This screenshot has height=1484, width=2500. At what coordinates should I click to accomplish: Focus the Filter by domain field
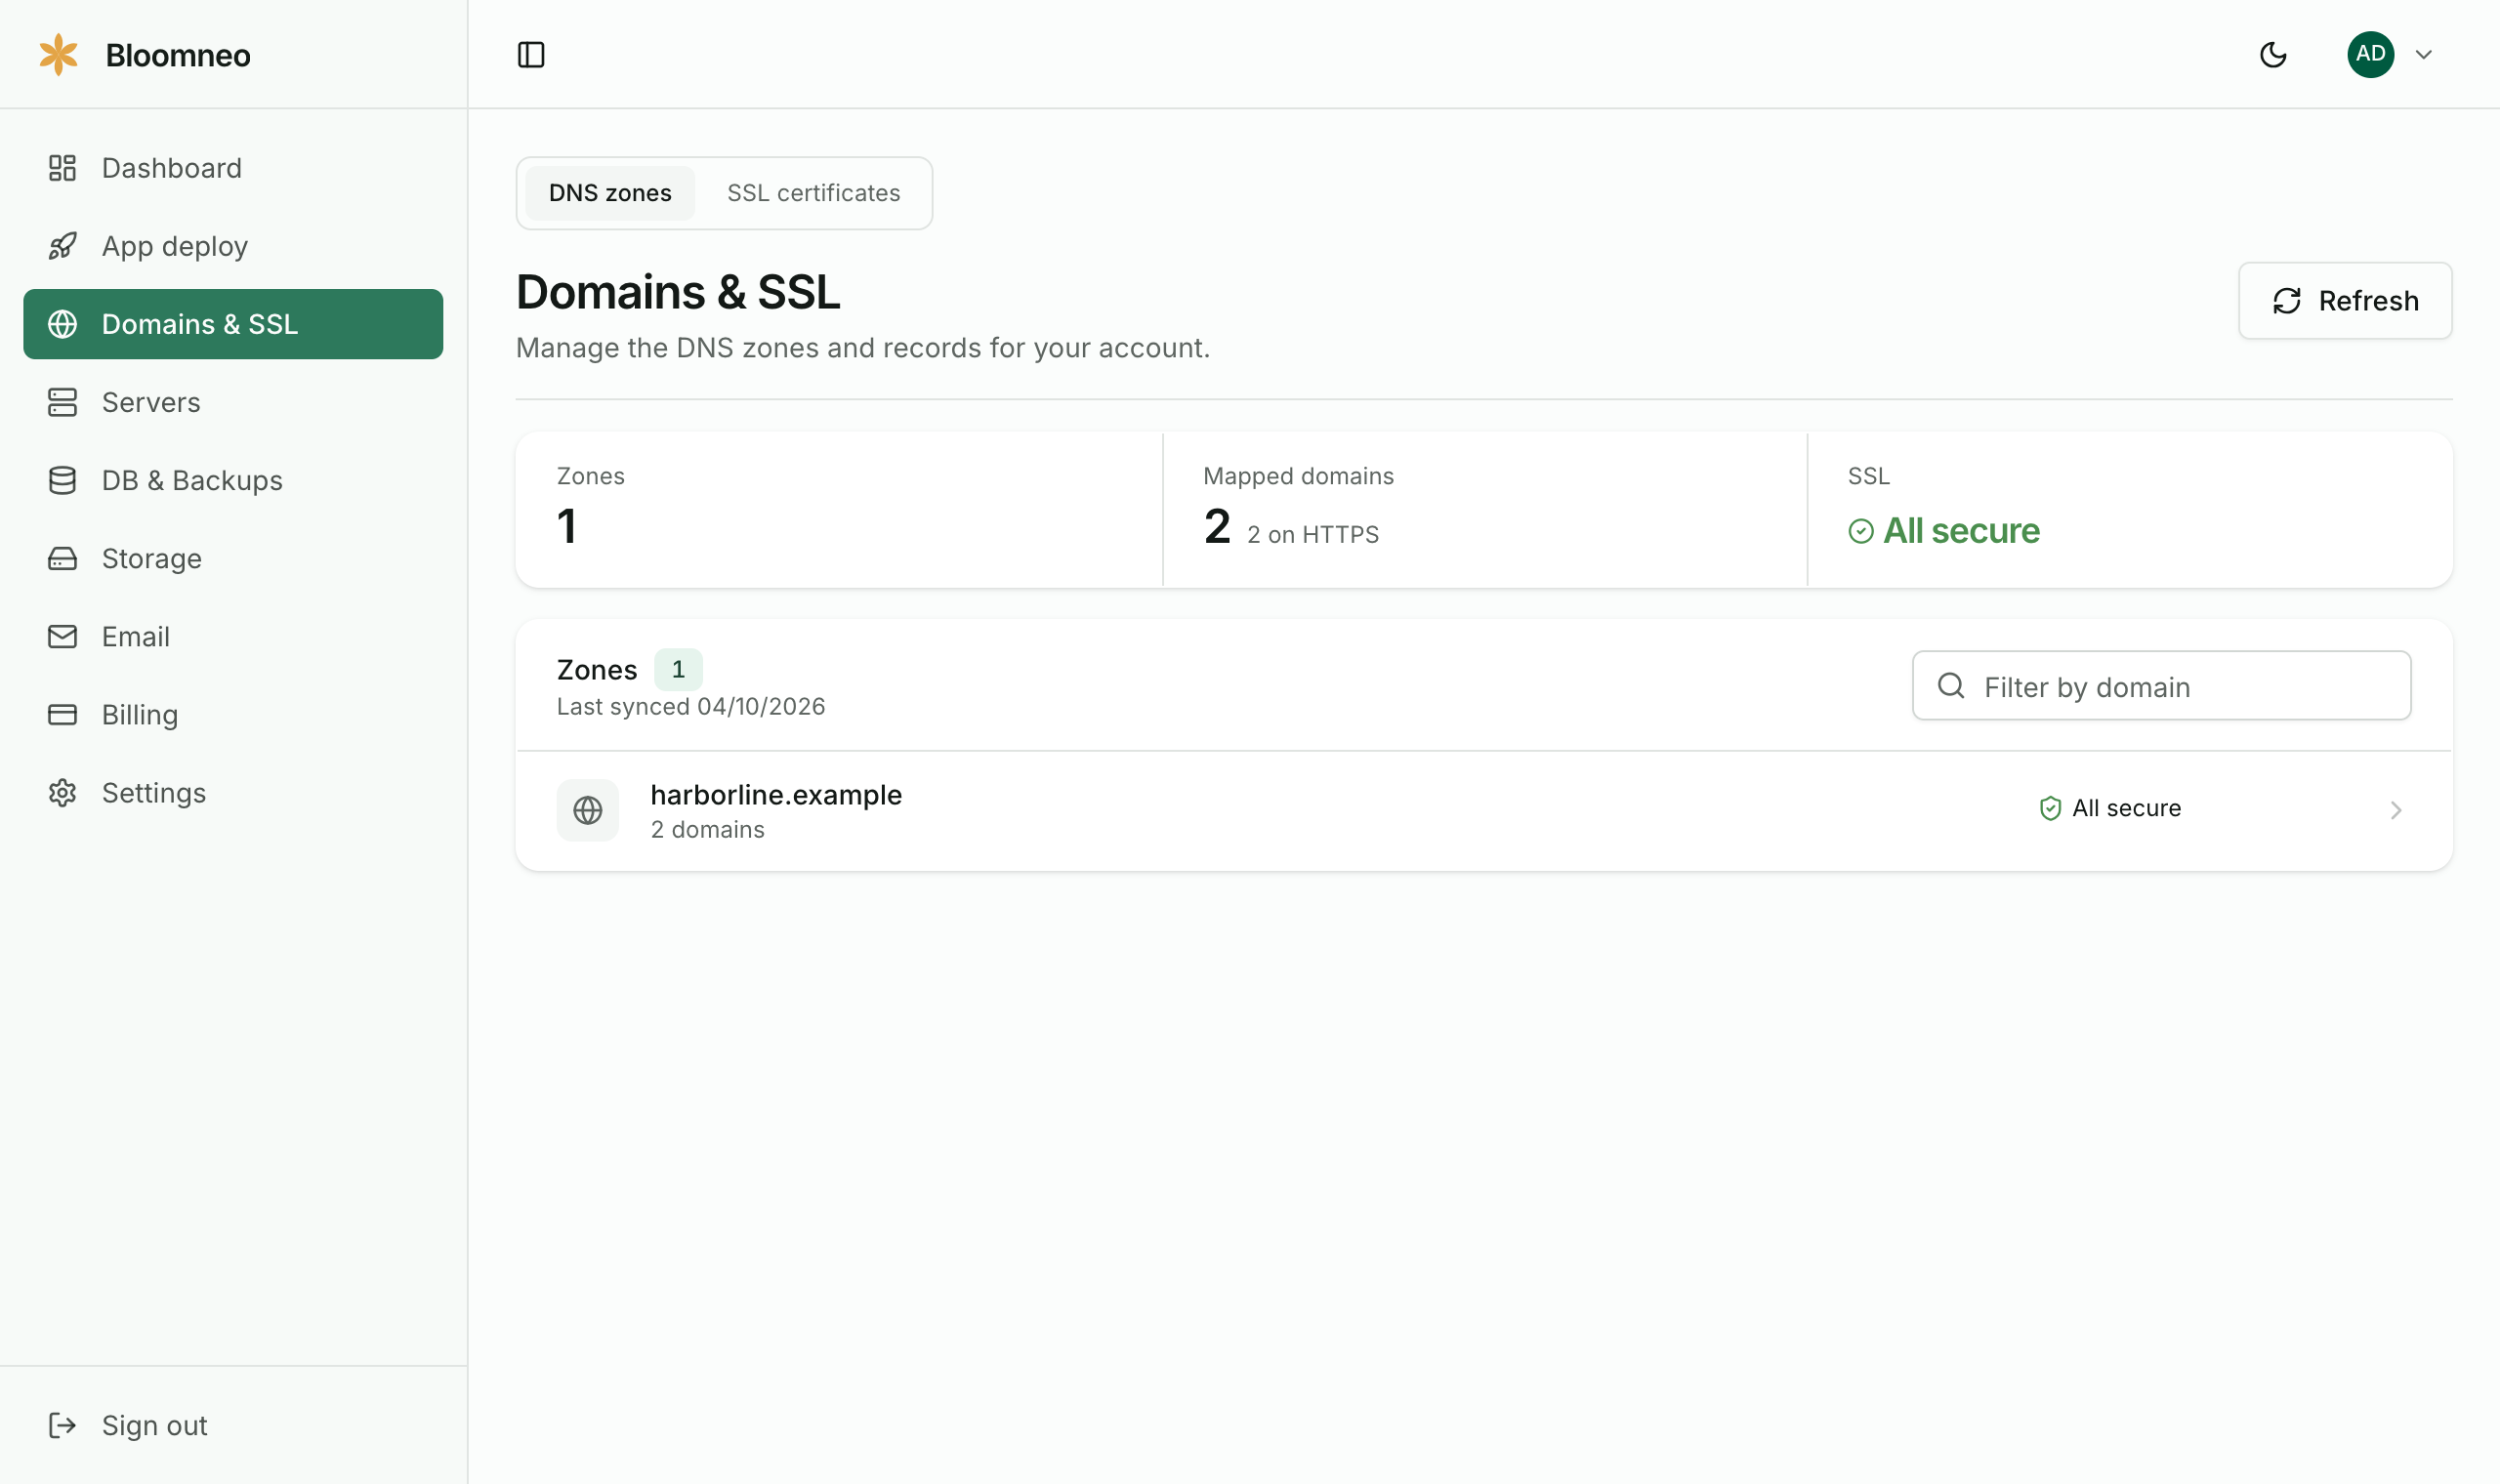click(x=2161, y=686)
